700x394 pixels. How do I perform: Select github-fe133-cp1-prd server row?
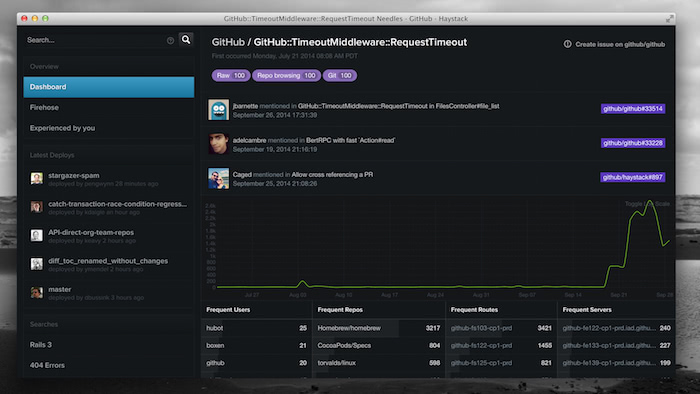(x=616, y=345)
